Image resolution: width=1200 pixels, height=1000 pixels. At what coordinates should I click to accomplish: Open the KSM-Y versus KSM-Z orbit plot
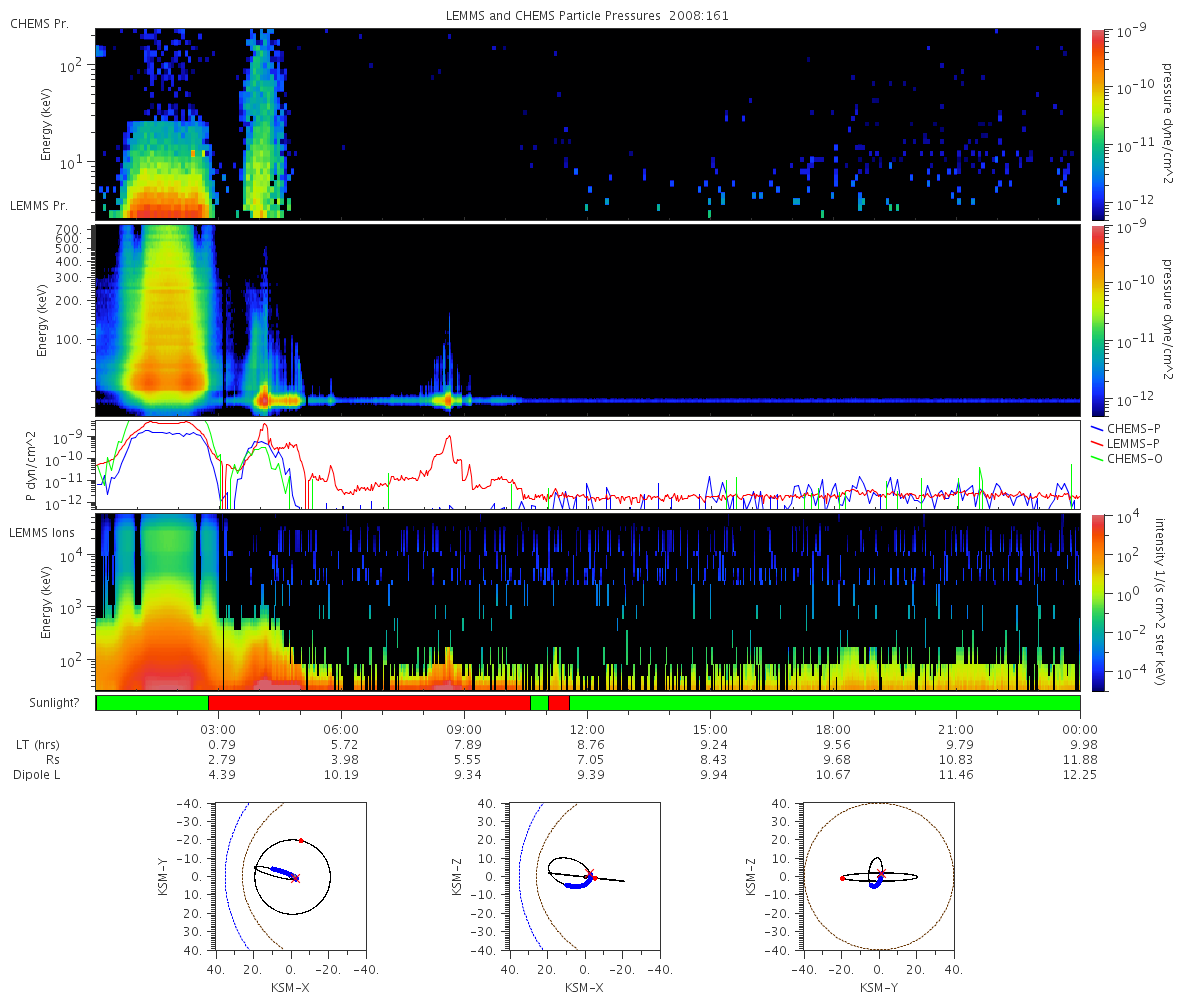pos(879,876)
